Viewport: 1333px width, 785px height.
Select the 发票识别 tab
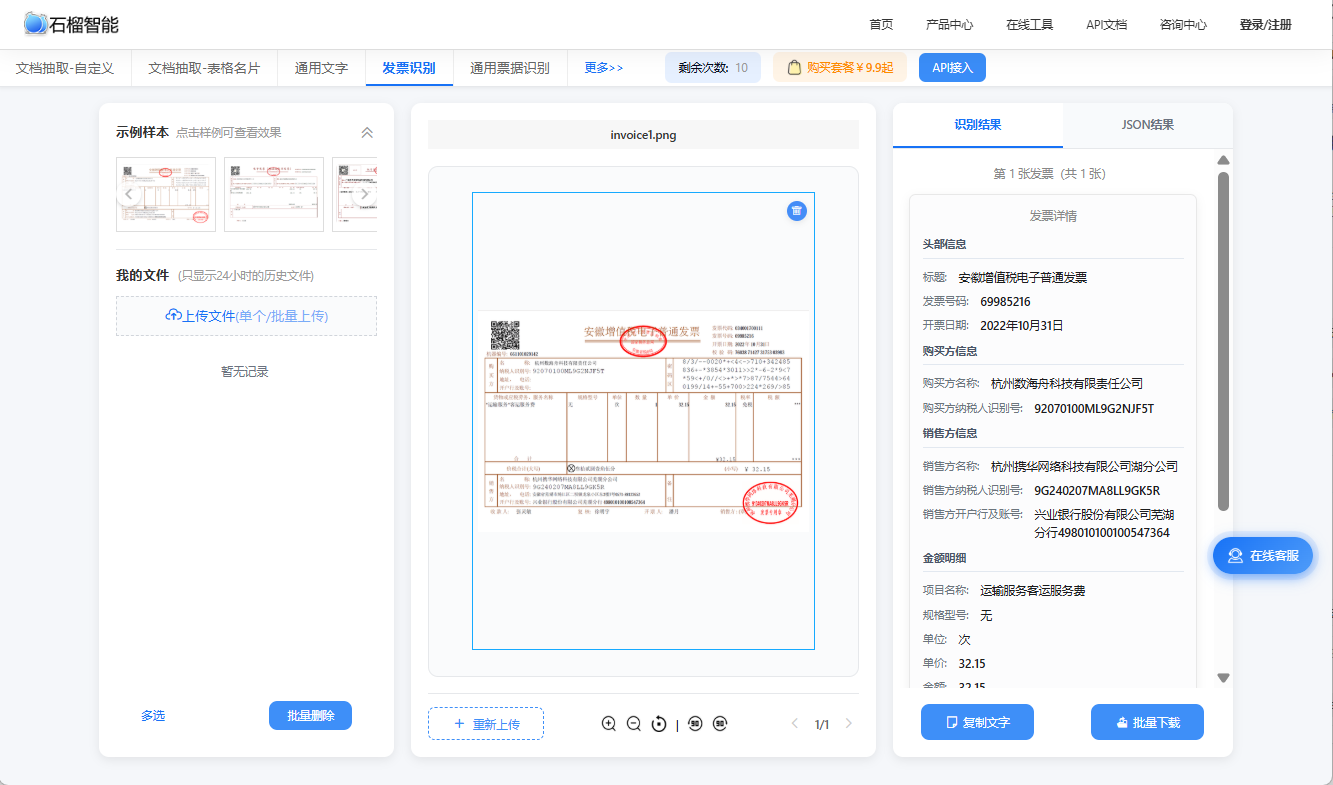pos(409,68)
